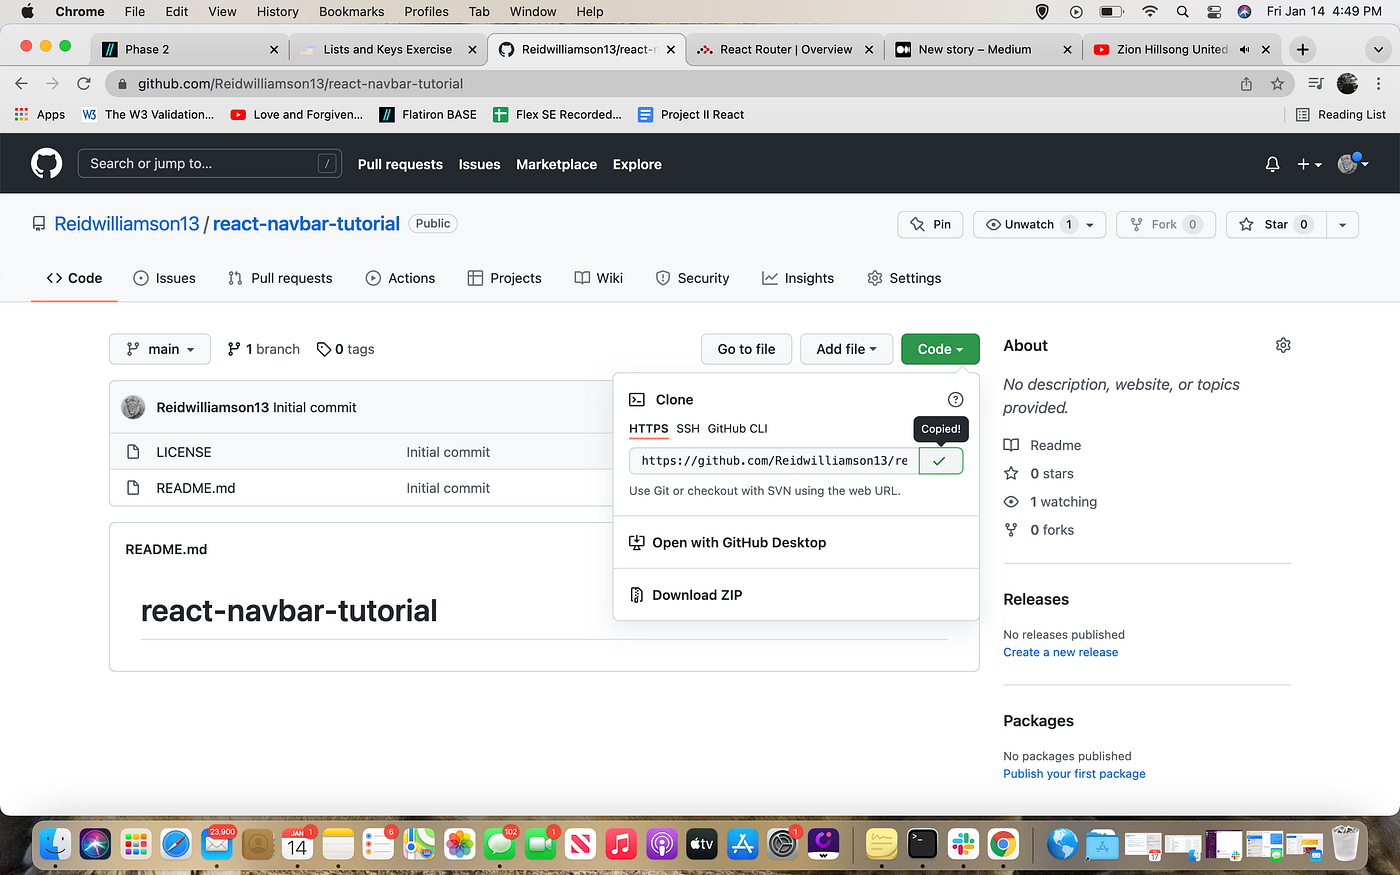Open the README.md file
Screen dimensions: 1400x875
(x=196, y=488)
